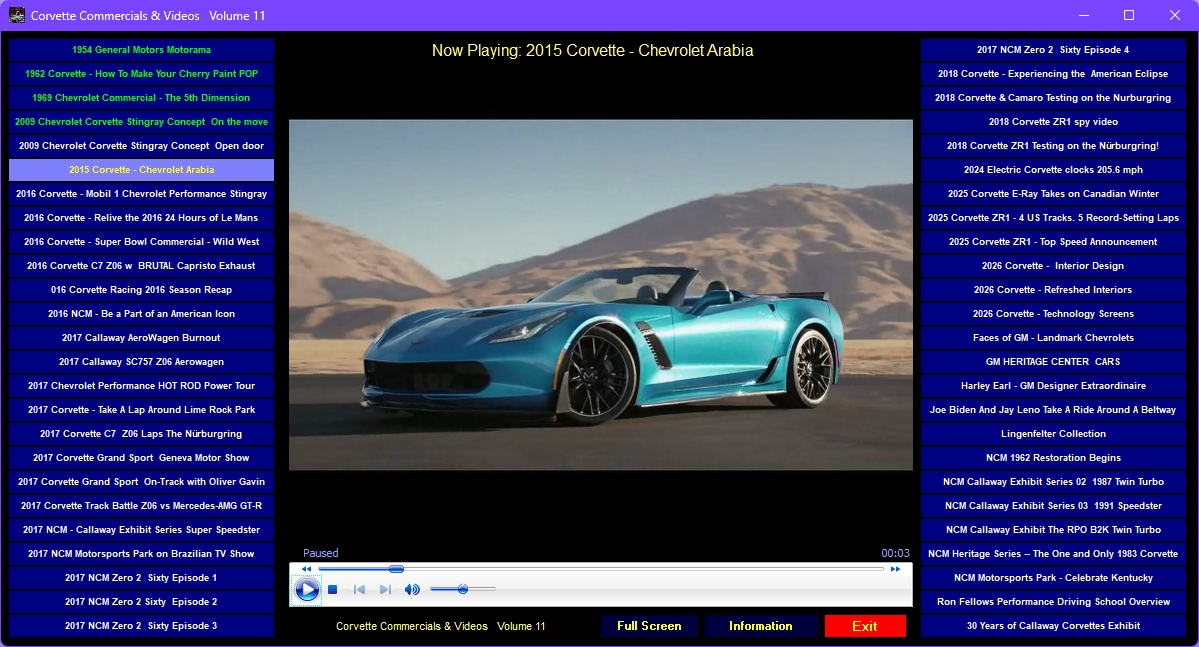The height and width of the screenshot is (647, 1199).
Task: Play 2017 Callaway AeroWagen Burnout
Action: (x=141, y=337)
